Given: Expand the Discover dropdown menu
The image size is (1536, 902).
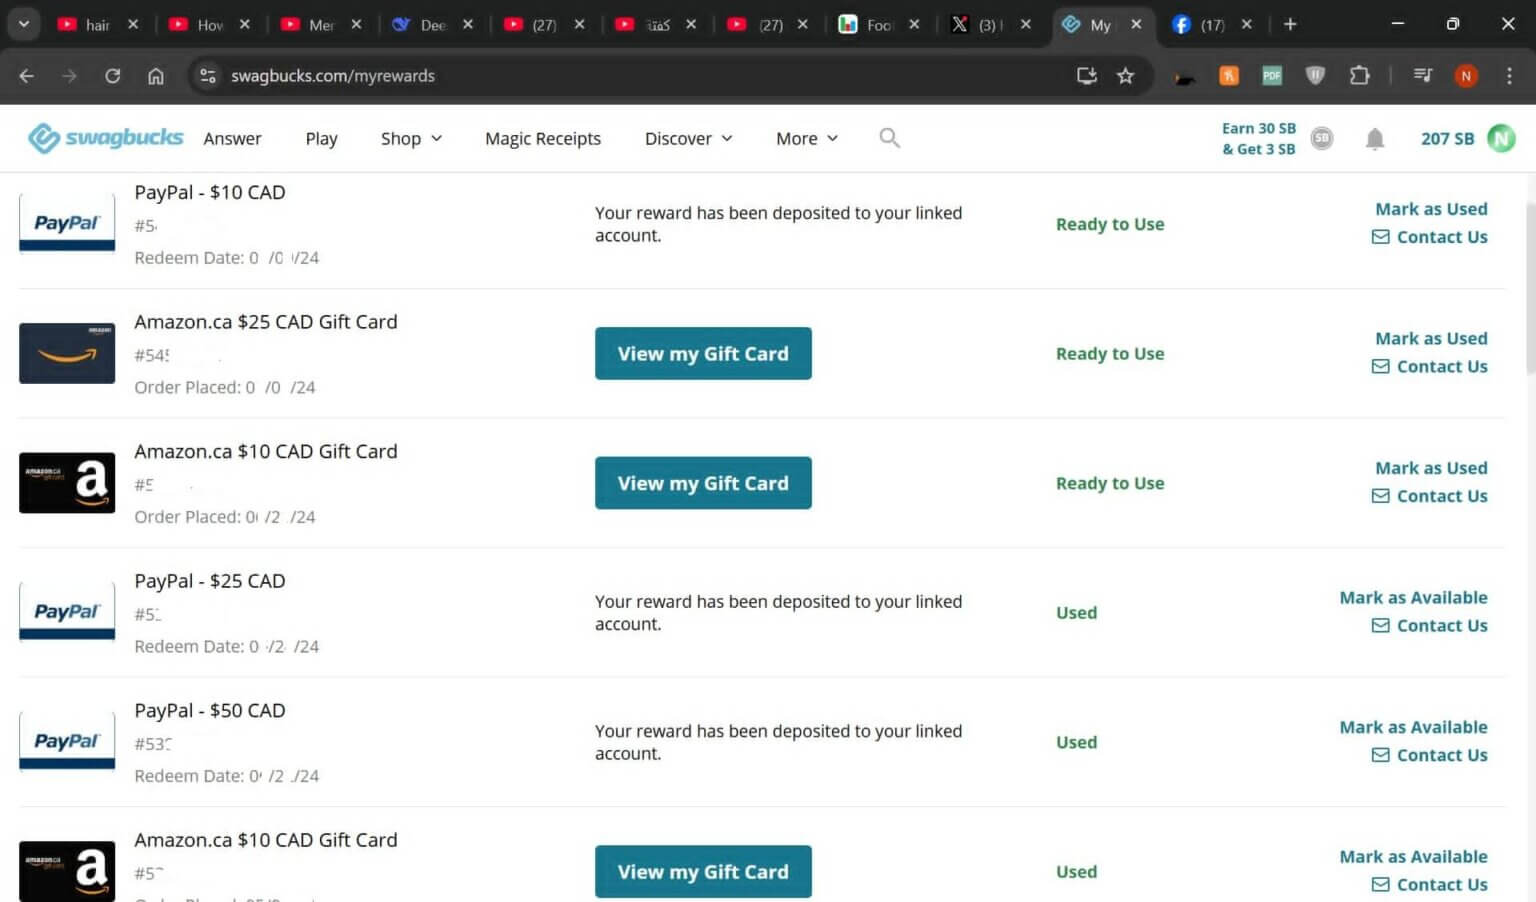Looking at the screenshot, I should pyautogui.click(x=688, y=138).
